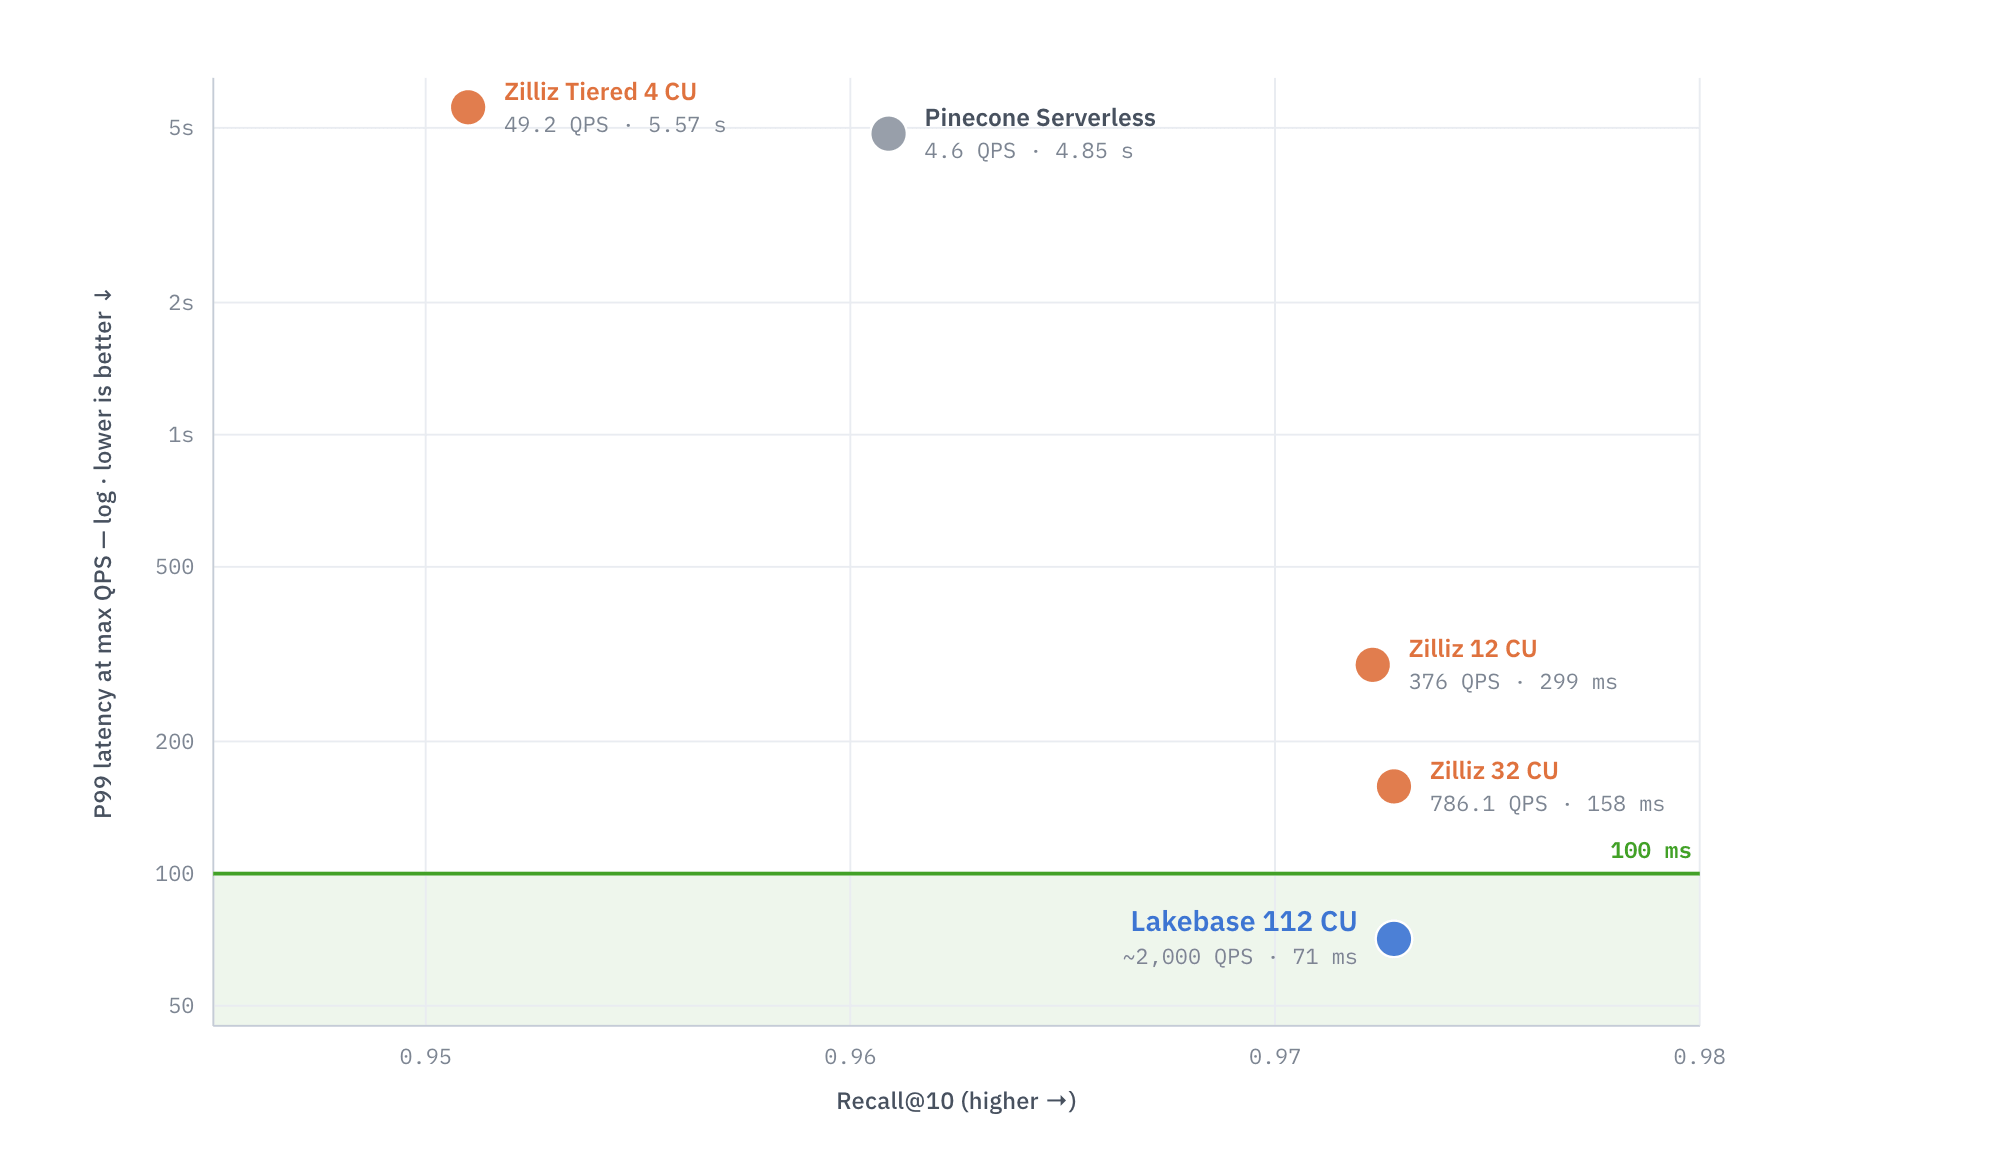Click the "~2,000 QPS · 71 ms" value

[1240, 957]
